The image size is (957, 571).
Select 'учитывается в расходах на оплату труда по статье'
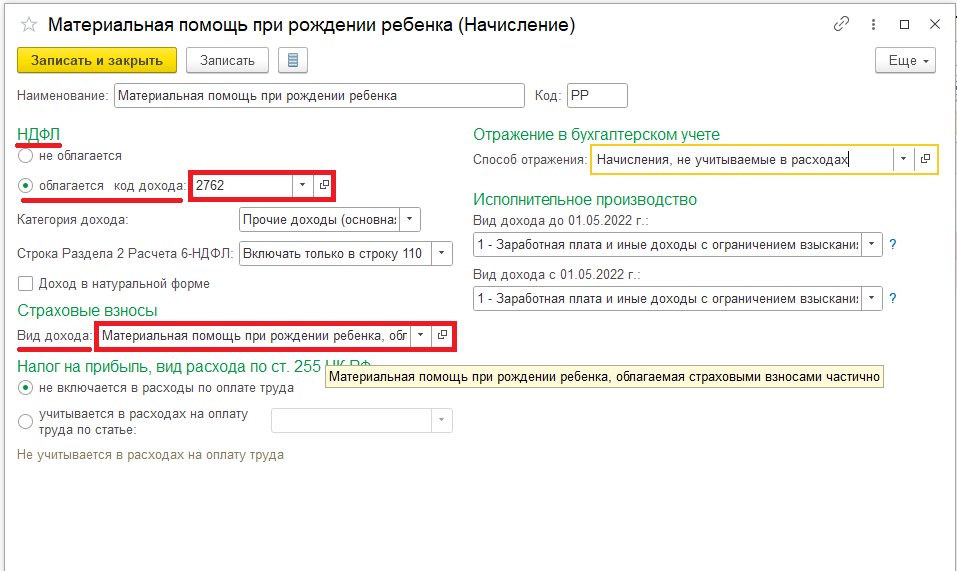(x=25, y=422)
